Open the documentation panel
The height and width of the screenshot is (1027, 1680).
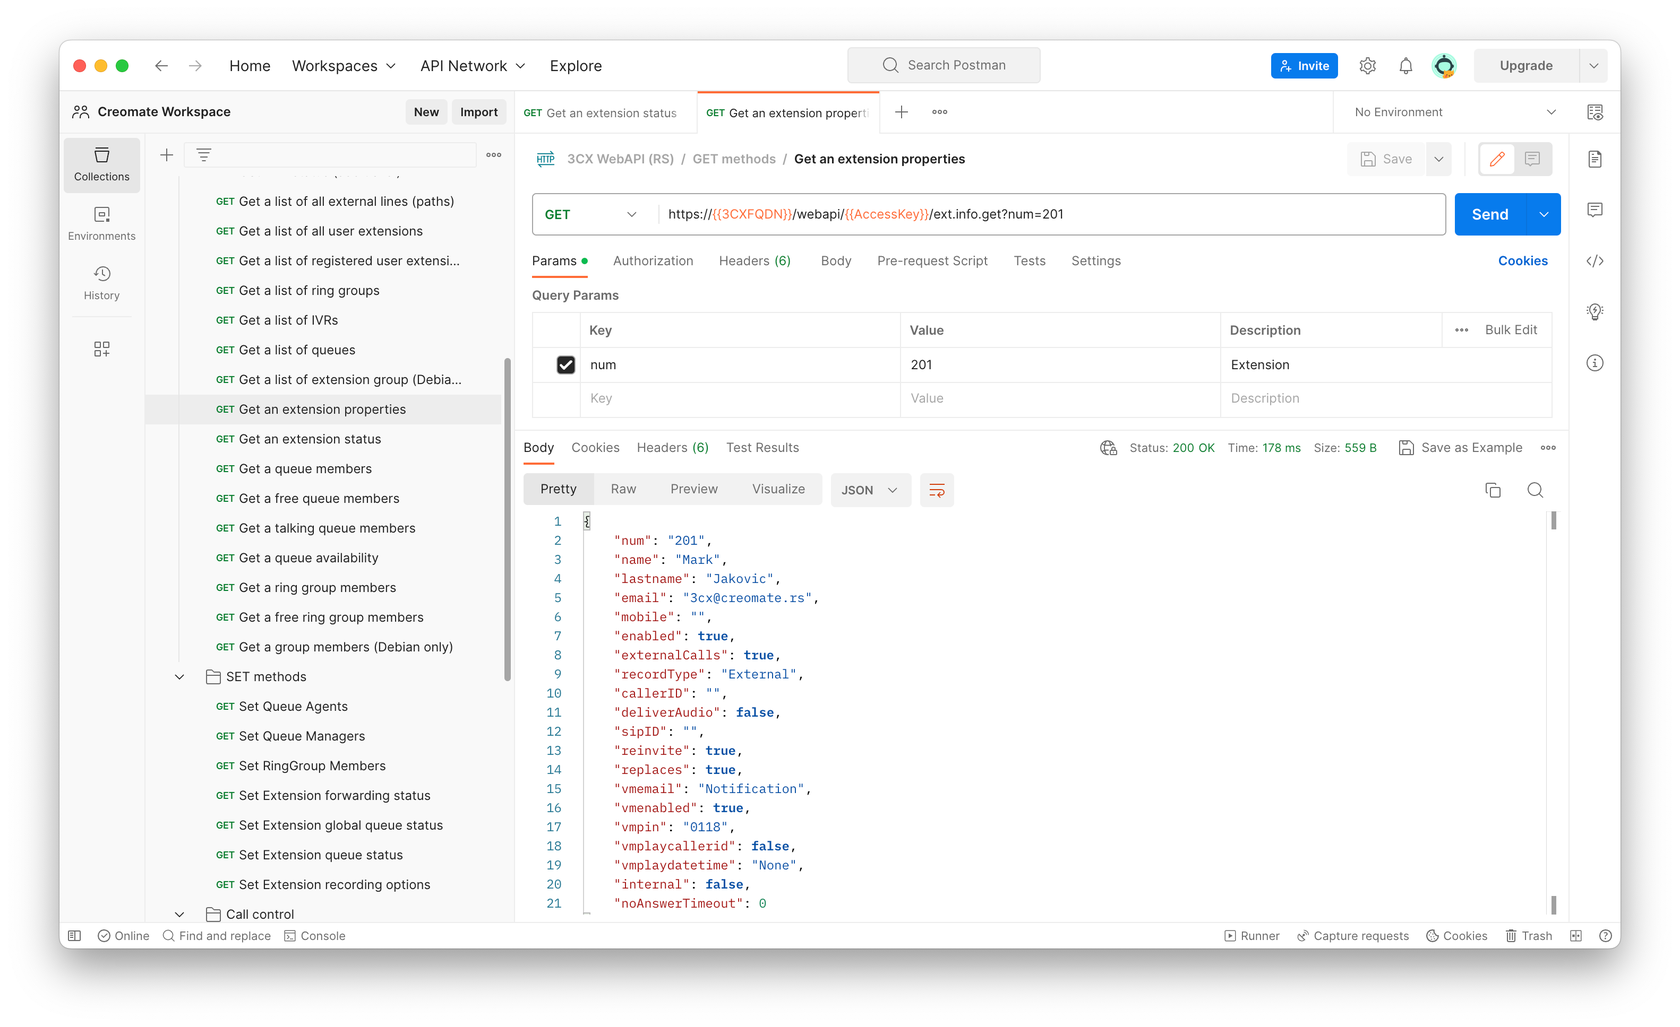(x=1595, y=158)
